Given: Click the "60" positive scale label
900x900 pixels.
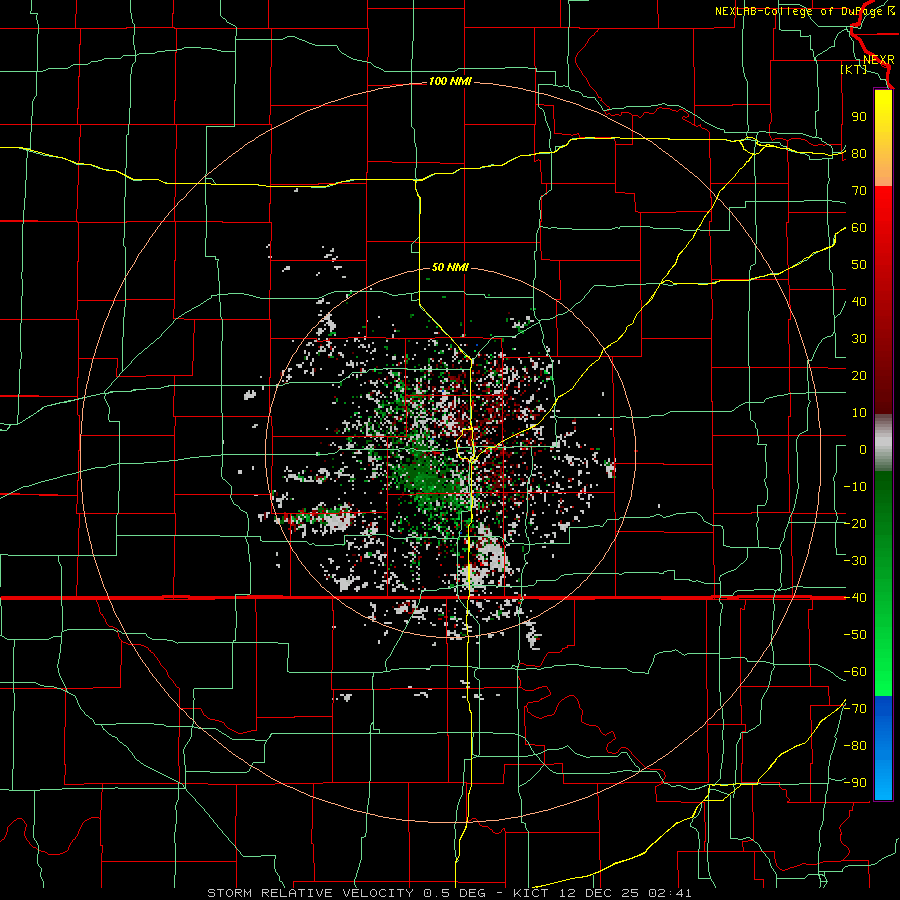Looking at the screenshot, I should tap(859, 228).
